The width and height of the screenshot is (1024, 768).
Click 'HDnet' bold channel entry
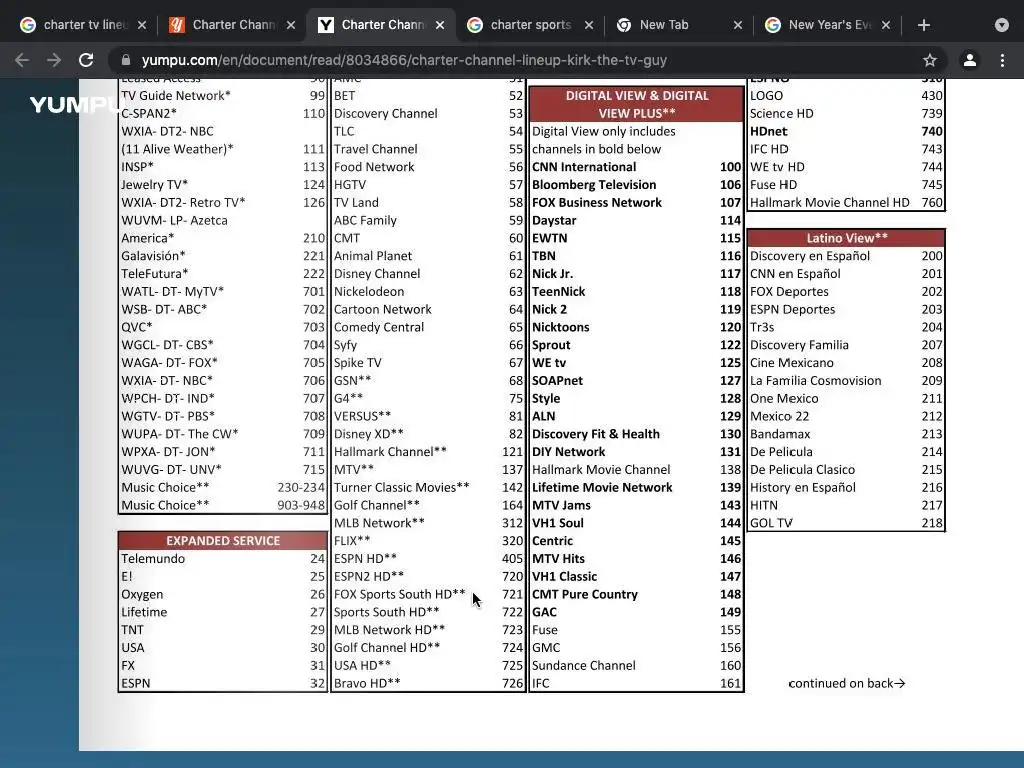(846, 131)
